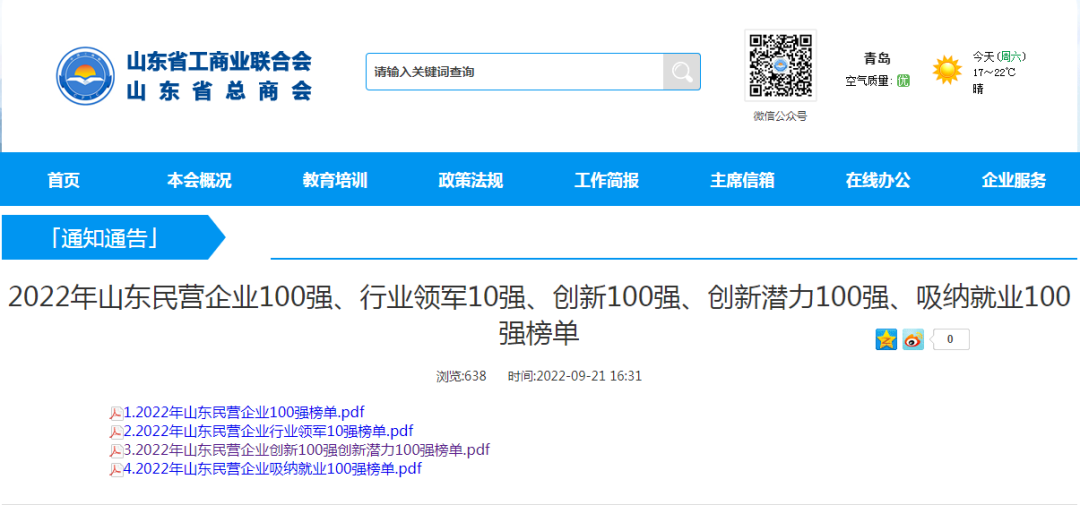Select 政策法规 navigation item
This screenshot has height=505, width=1080.
click(470, 181)
